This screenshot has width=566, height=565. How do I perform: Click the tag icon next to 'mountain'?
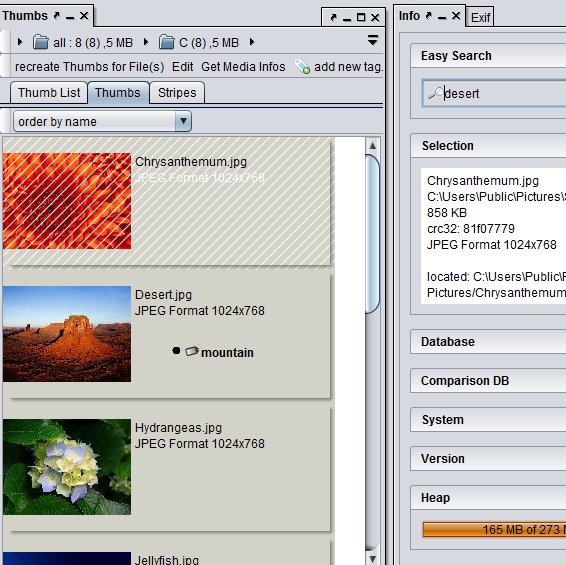(x=192, y=351)
